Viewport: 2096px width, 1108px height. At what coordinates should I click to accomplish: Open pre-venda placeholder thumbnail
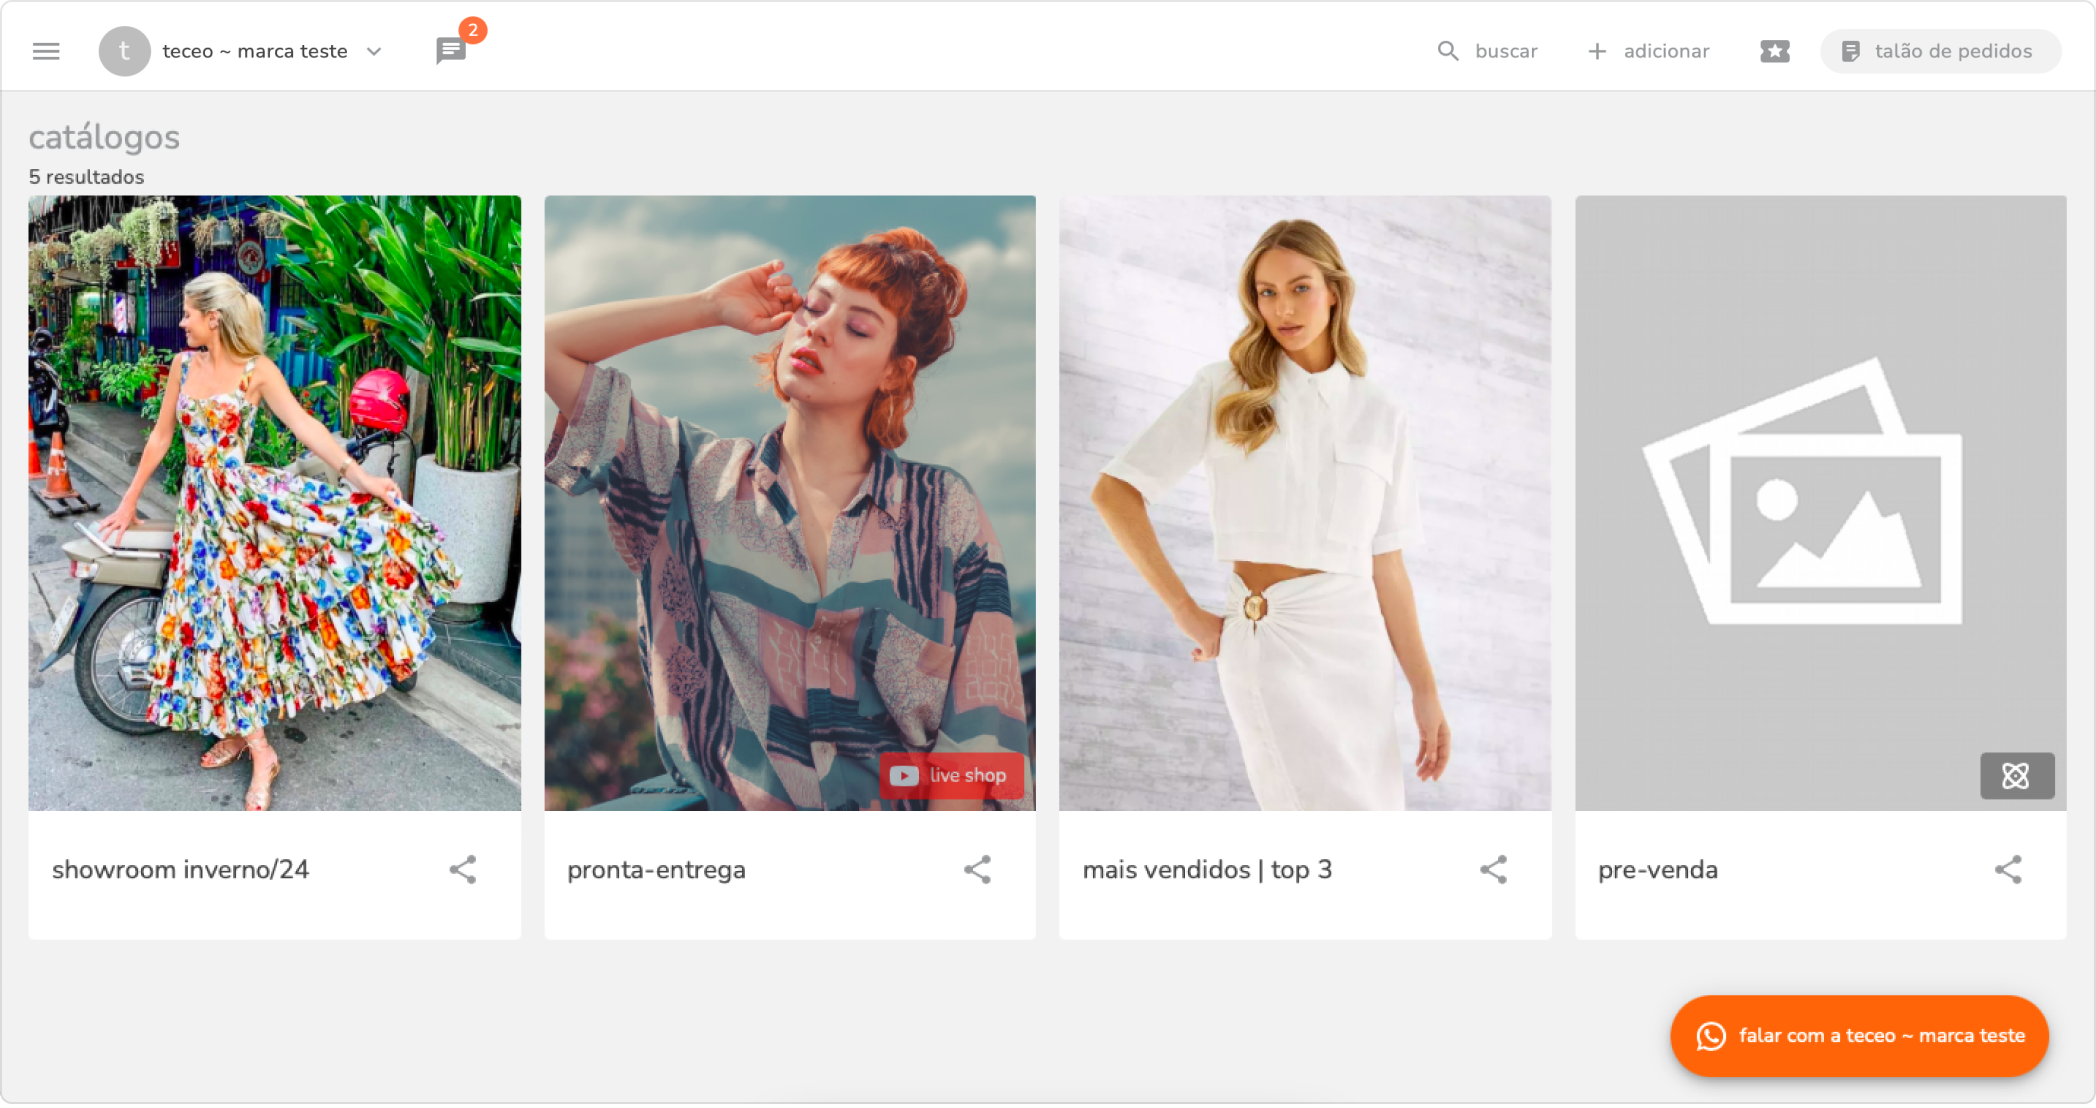click(x=1820, y=480)
